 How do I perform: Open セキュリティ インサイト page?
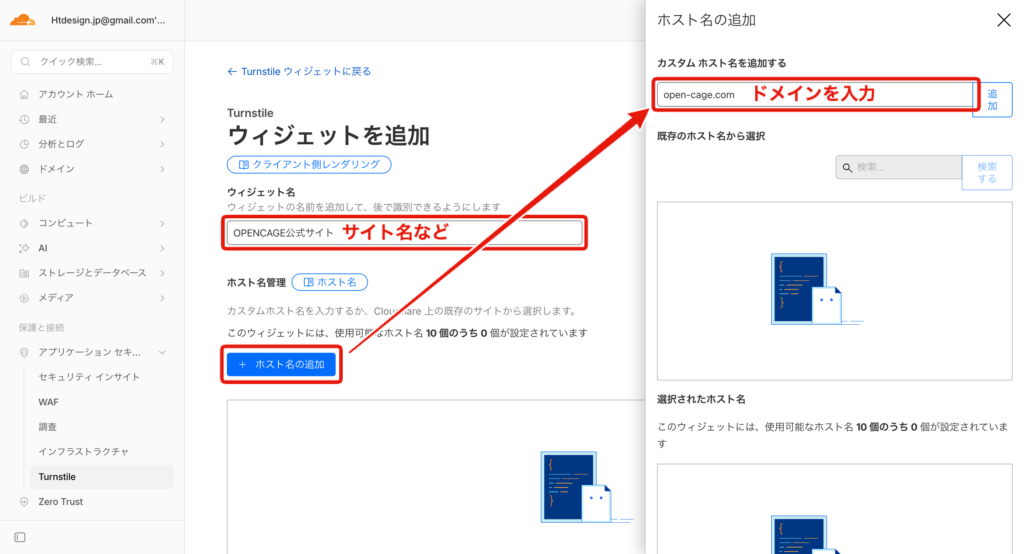[x=89, y=377]
